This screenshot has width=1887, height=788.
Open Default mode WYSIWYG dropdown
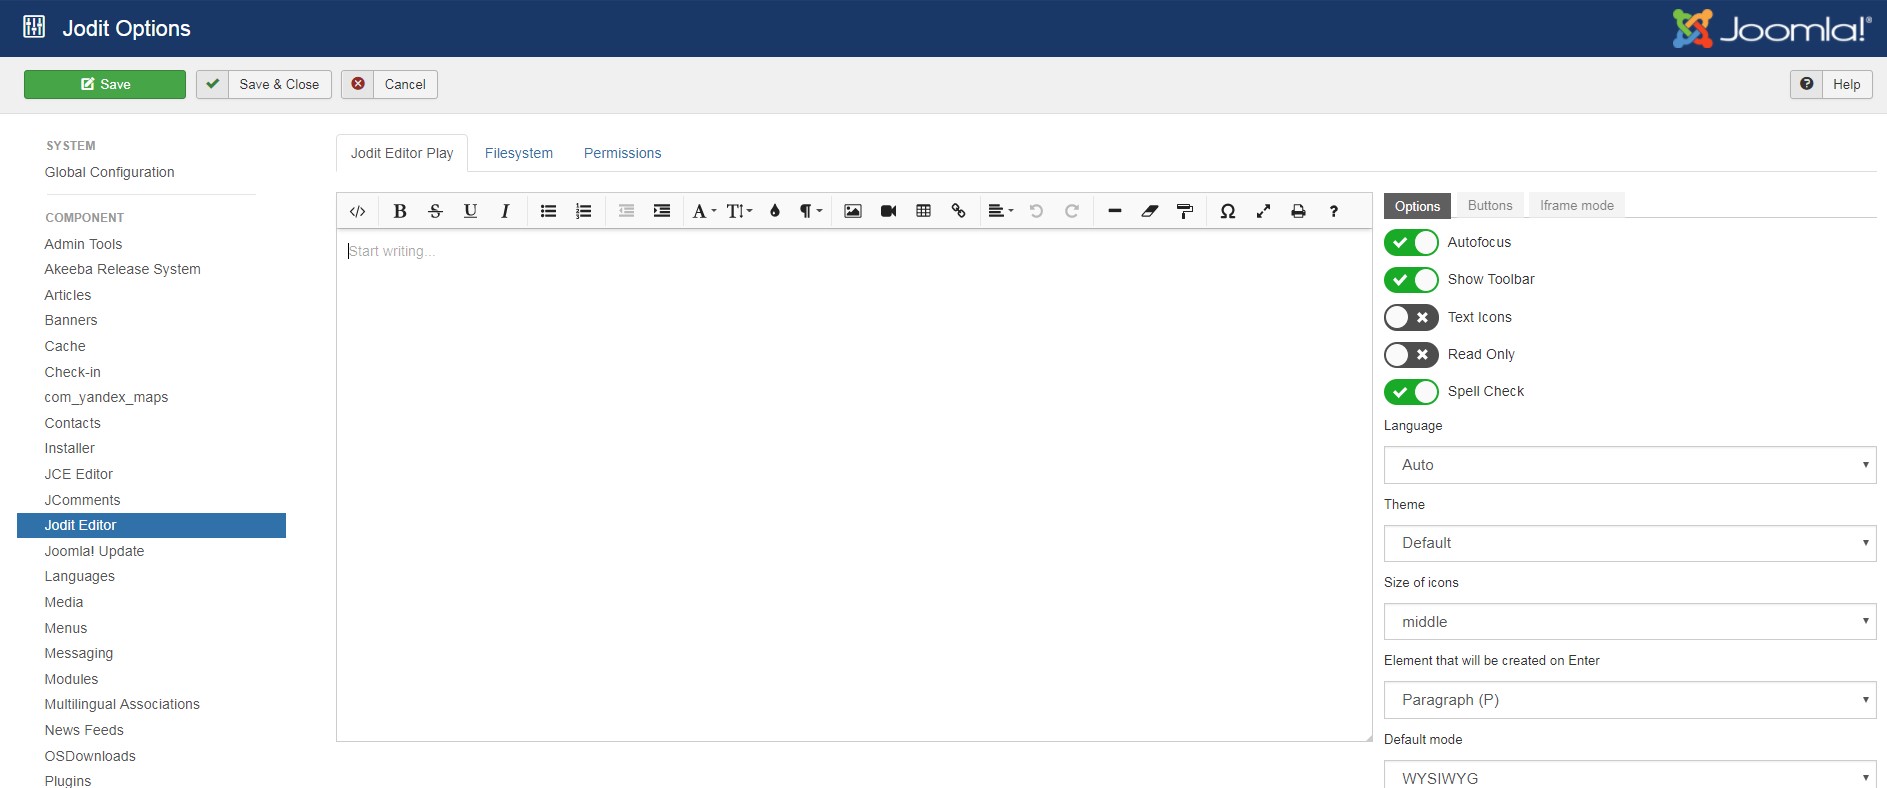(x=1630, y=775)
